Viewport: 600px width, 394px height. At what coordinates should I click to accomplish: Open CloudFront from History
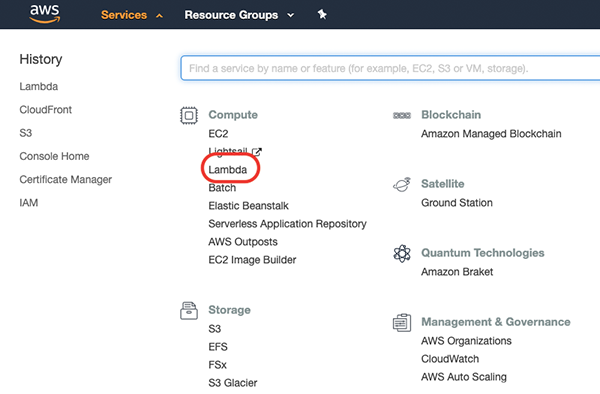(46, 110)
